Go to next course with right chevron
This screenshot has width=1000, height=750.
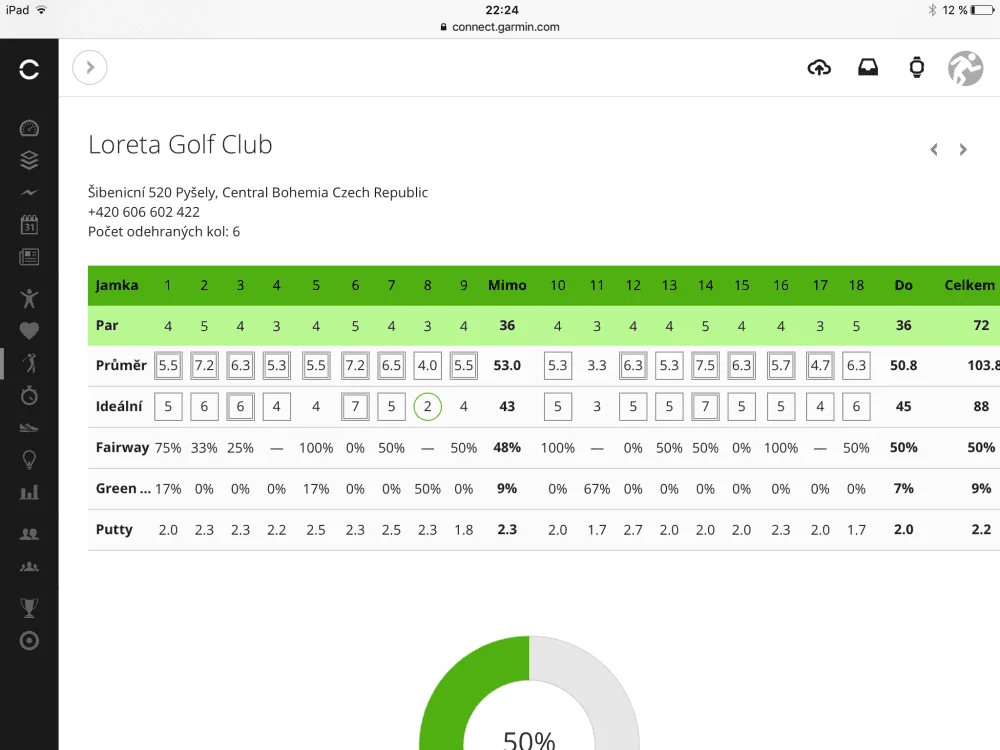tap(963, 150)
